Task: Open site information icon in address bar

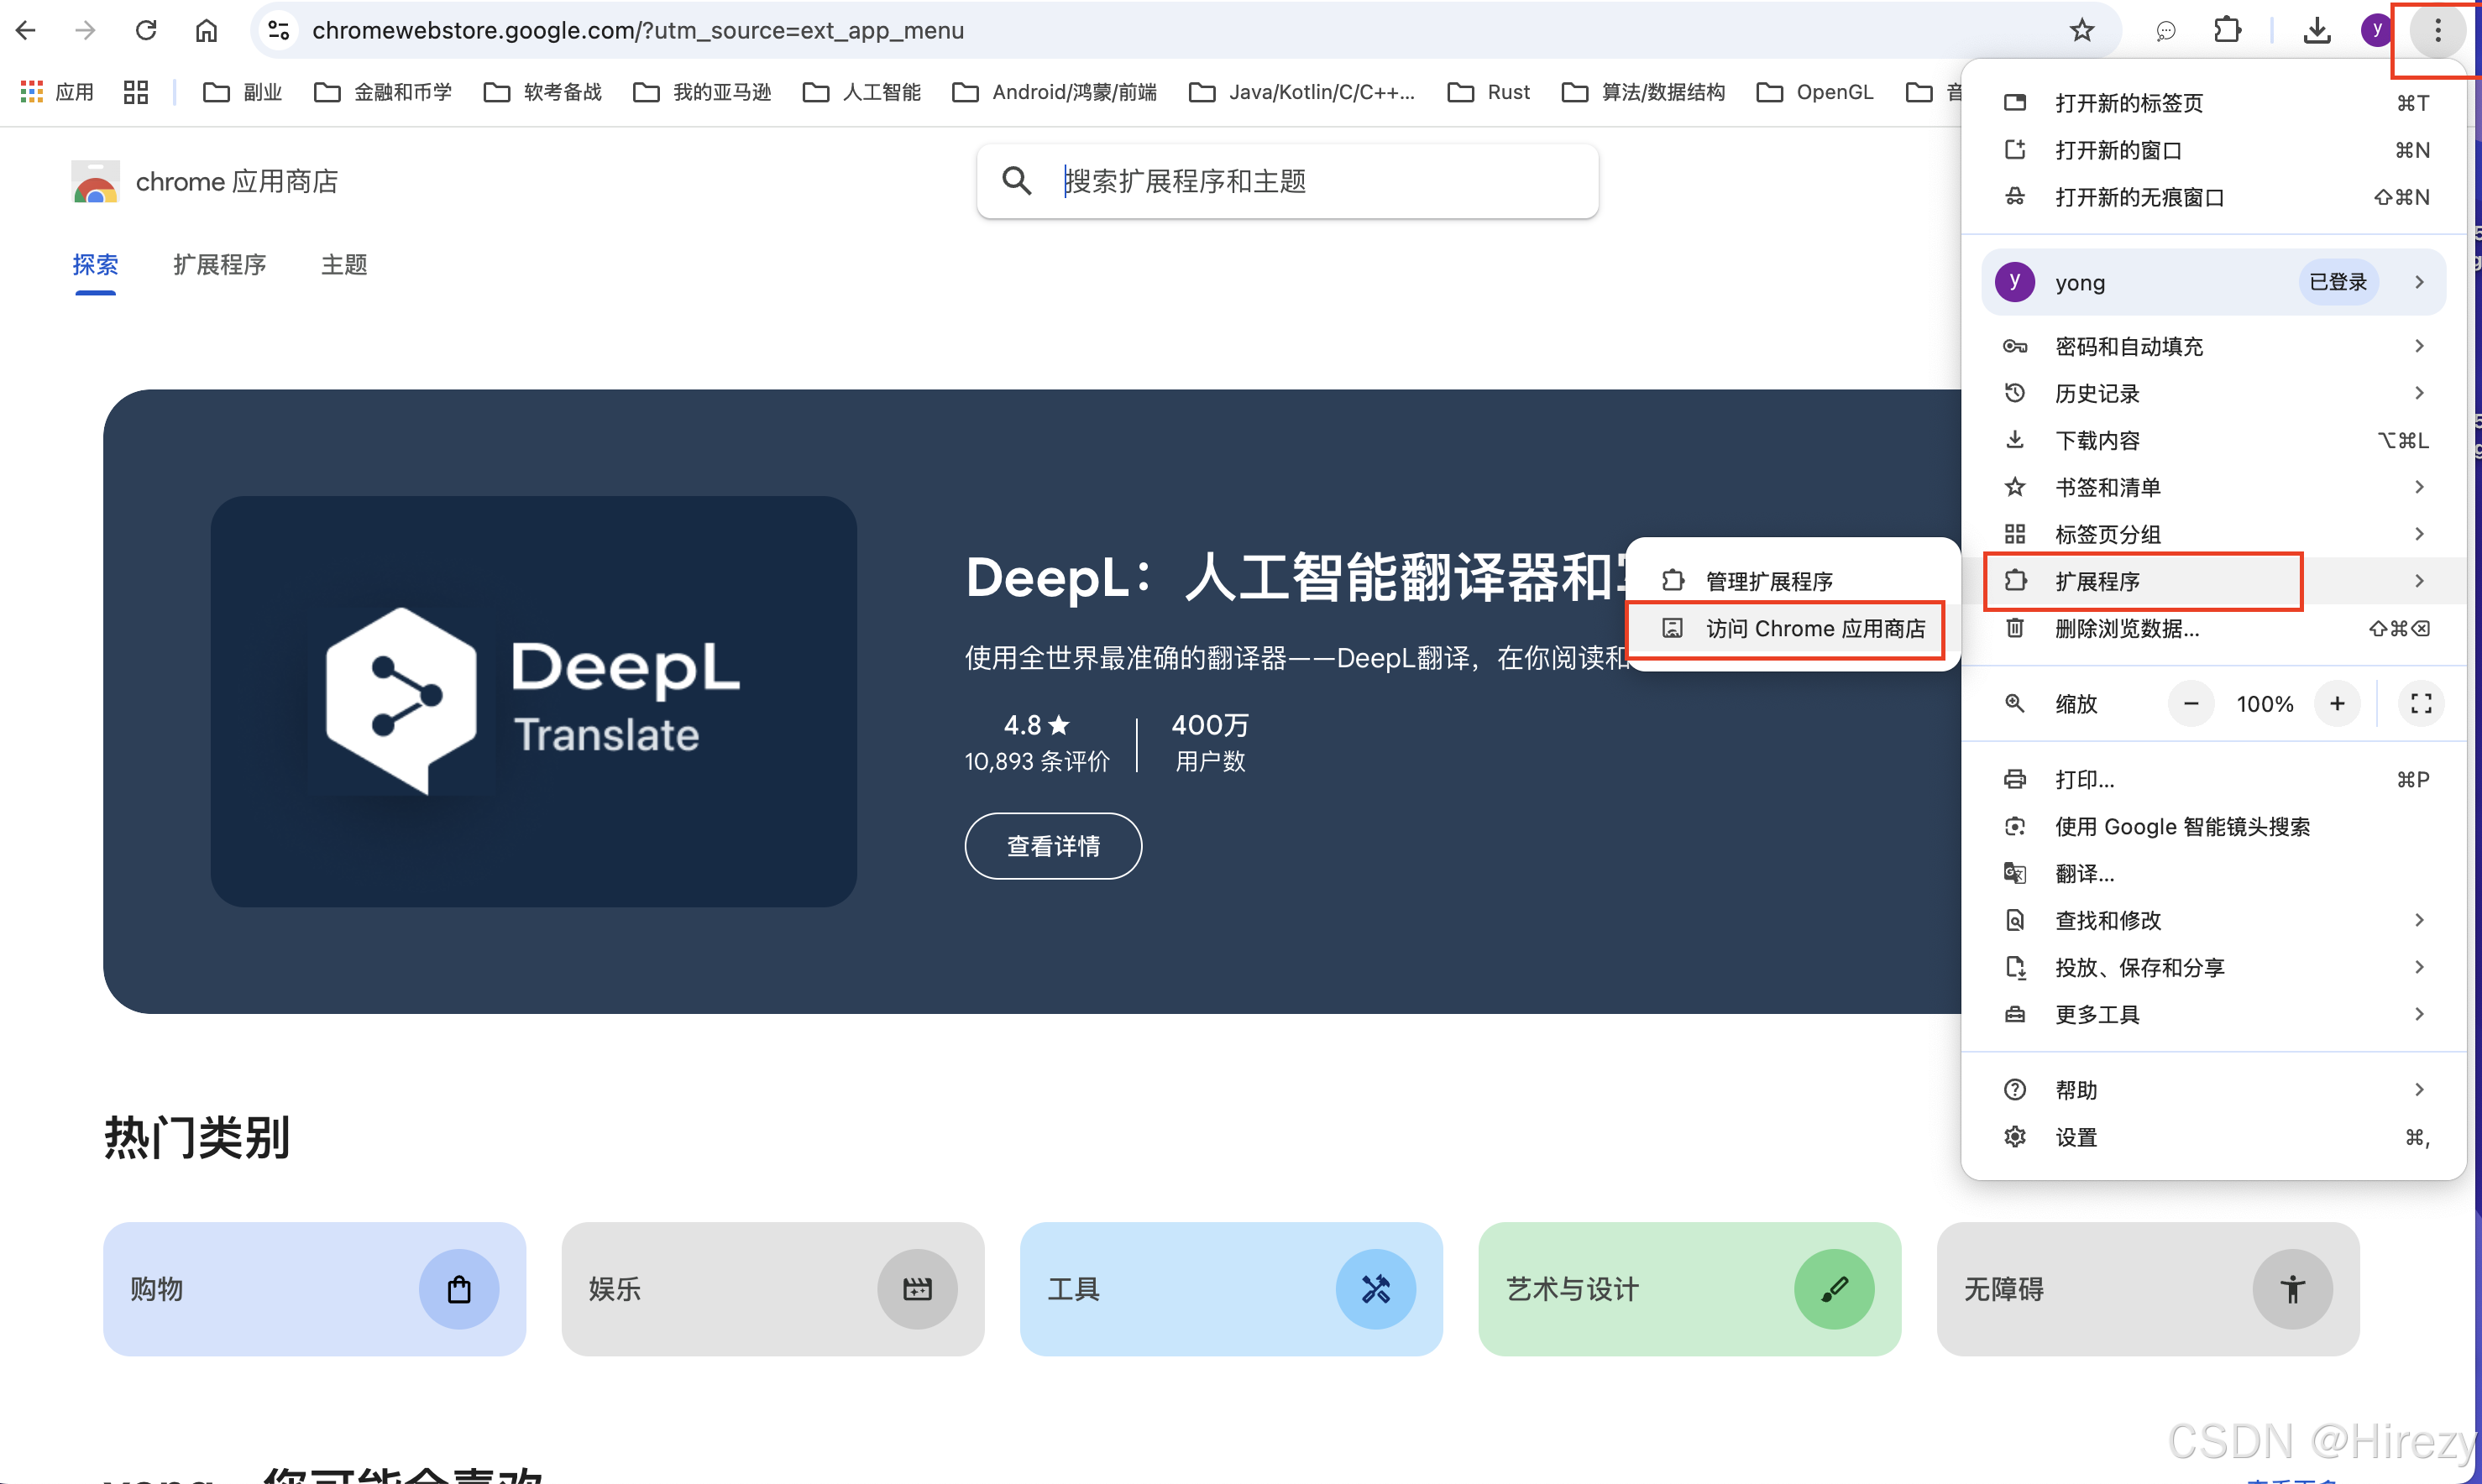Action: [x=279, y=30]
